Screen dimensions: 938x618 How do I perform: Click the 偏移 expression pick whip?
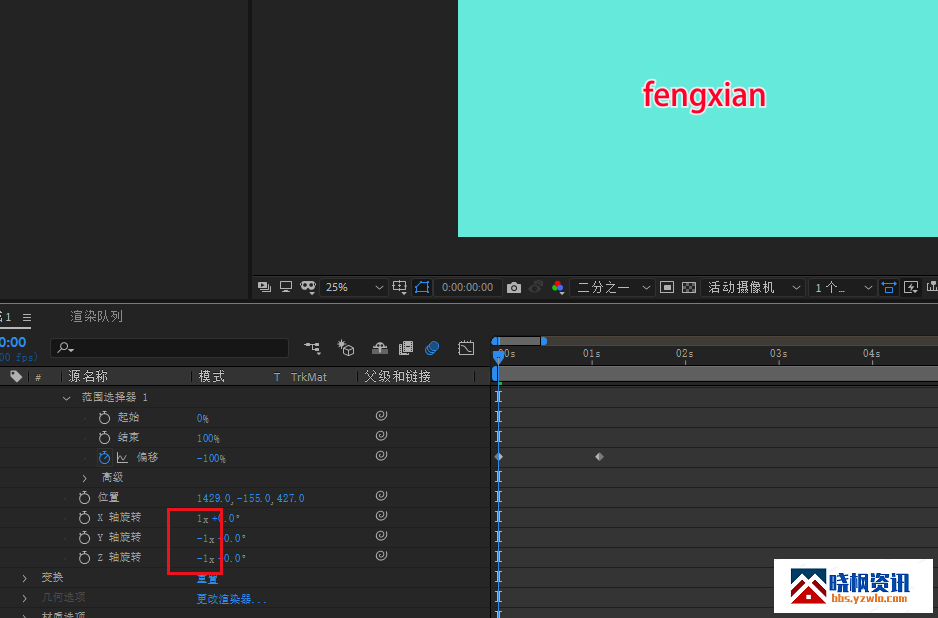point(381,456)
